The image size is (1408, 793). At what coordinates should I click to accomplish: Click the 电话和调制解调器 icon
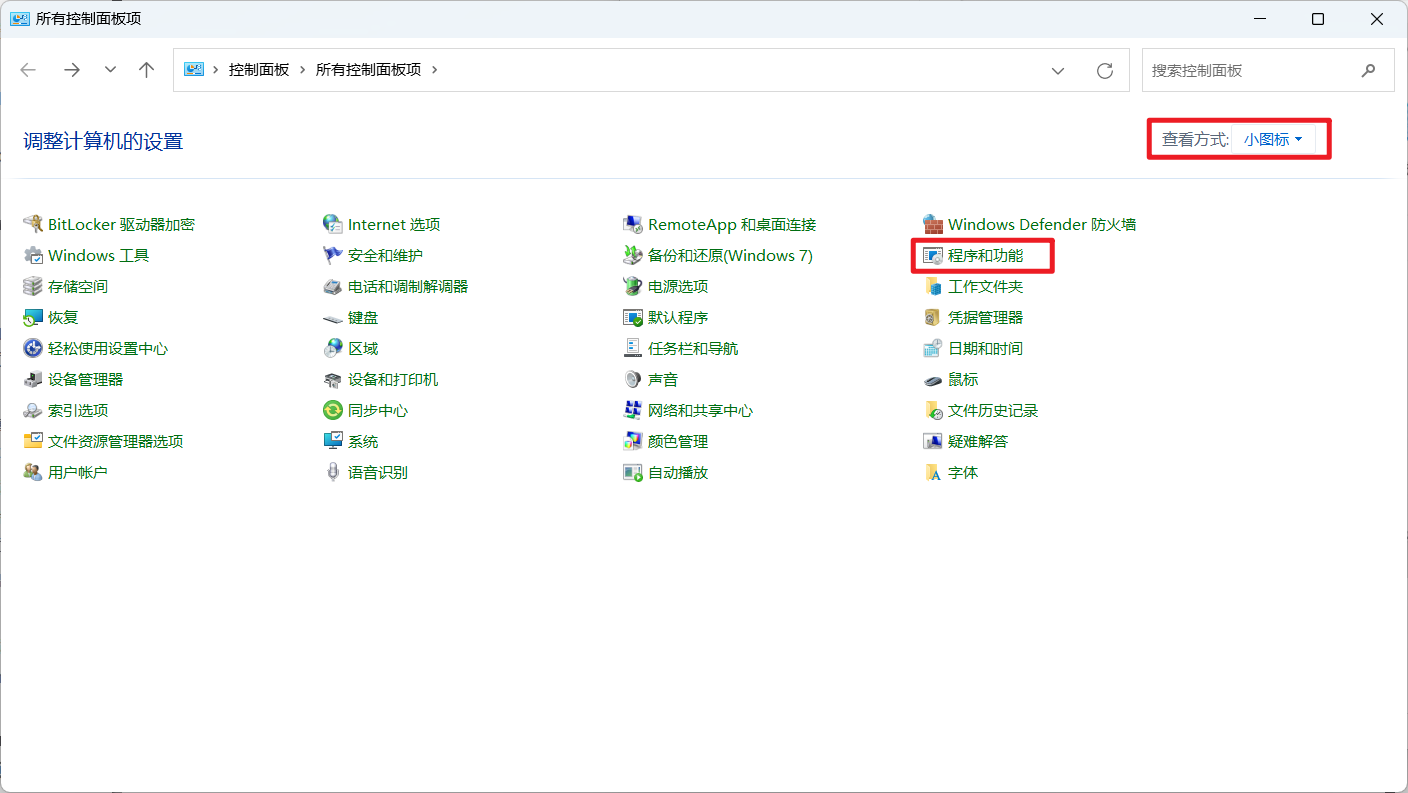333,286
